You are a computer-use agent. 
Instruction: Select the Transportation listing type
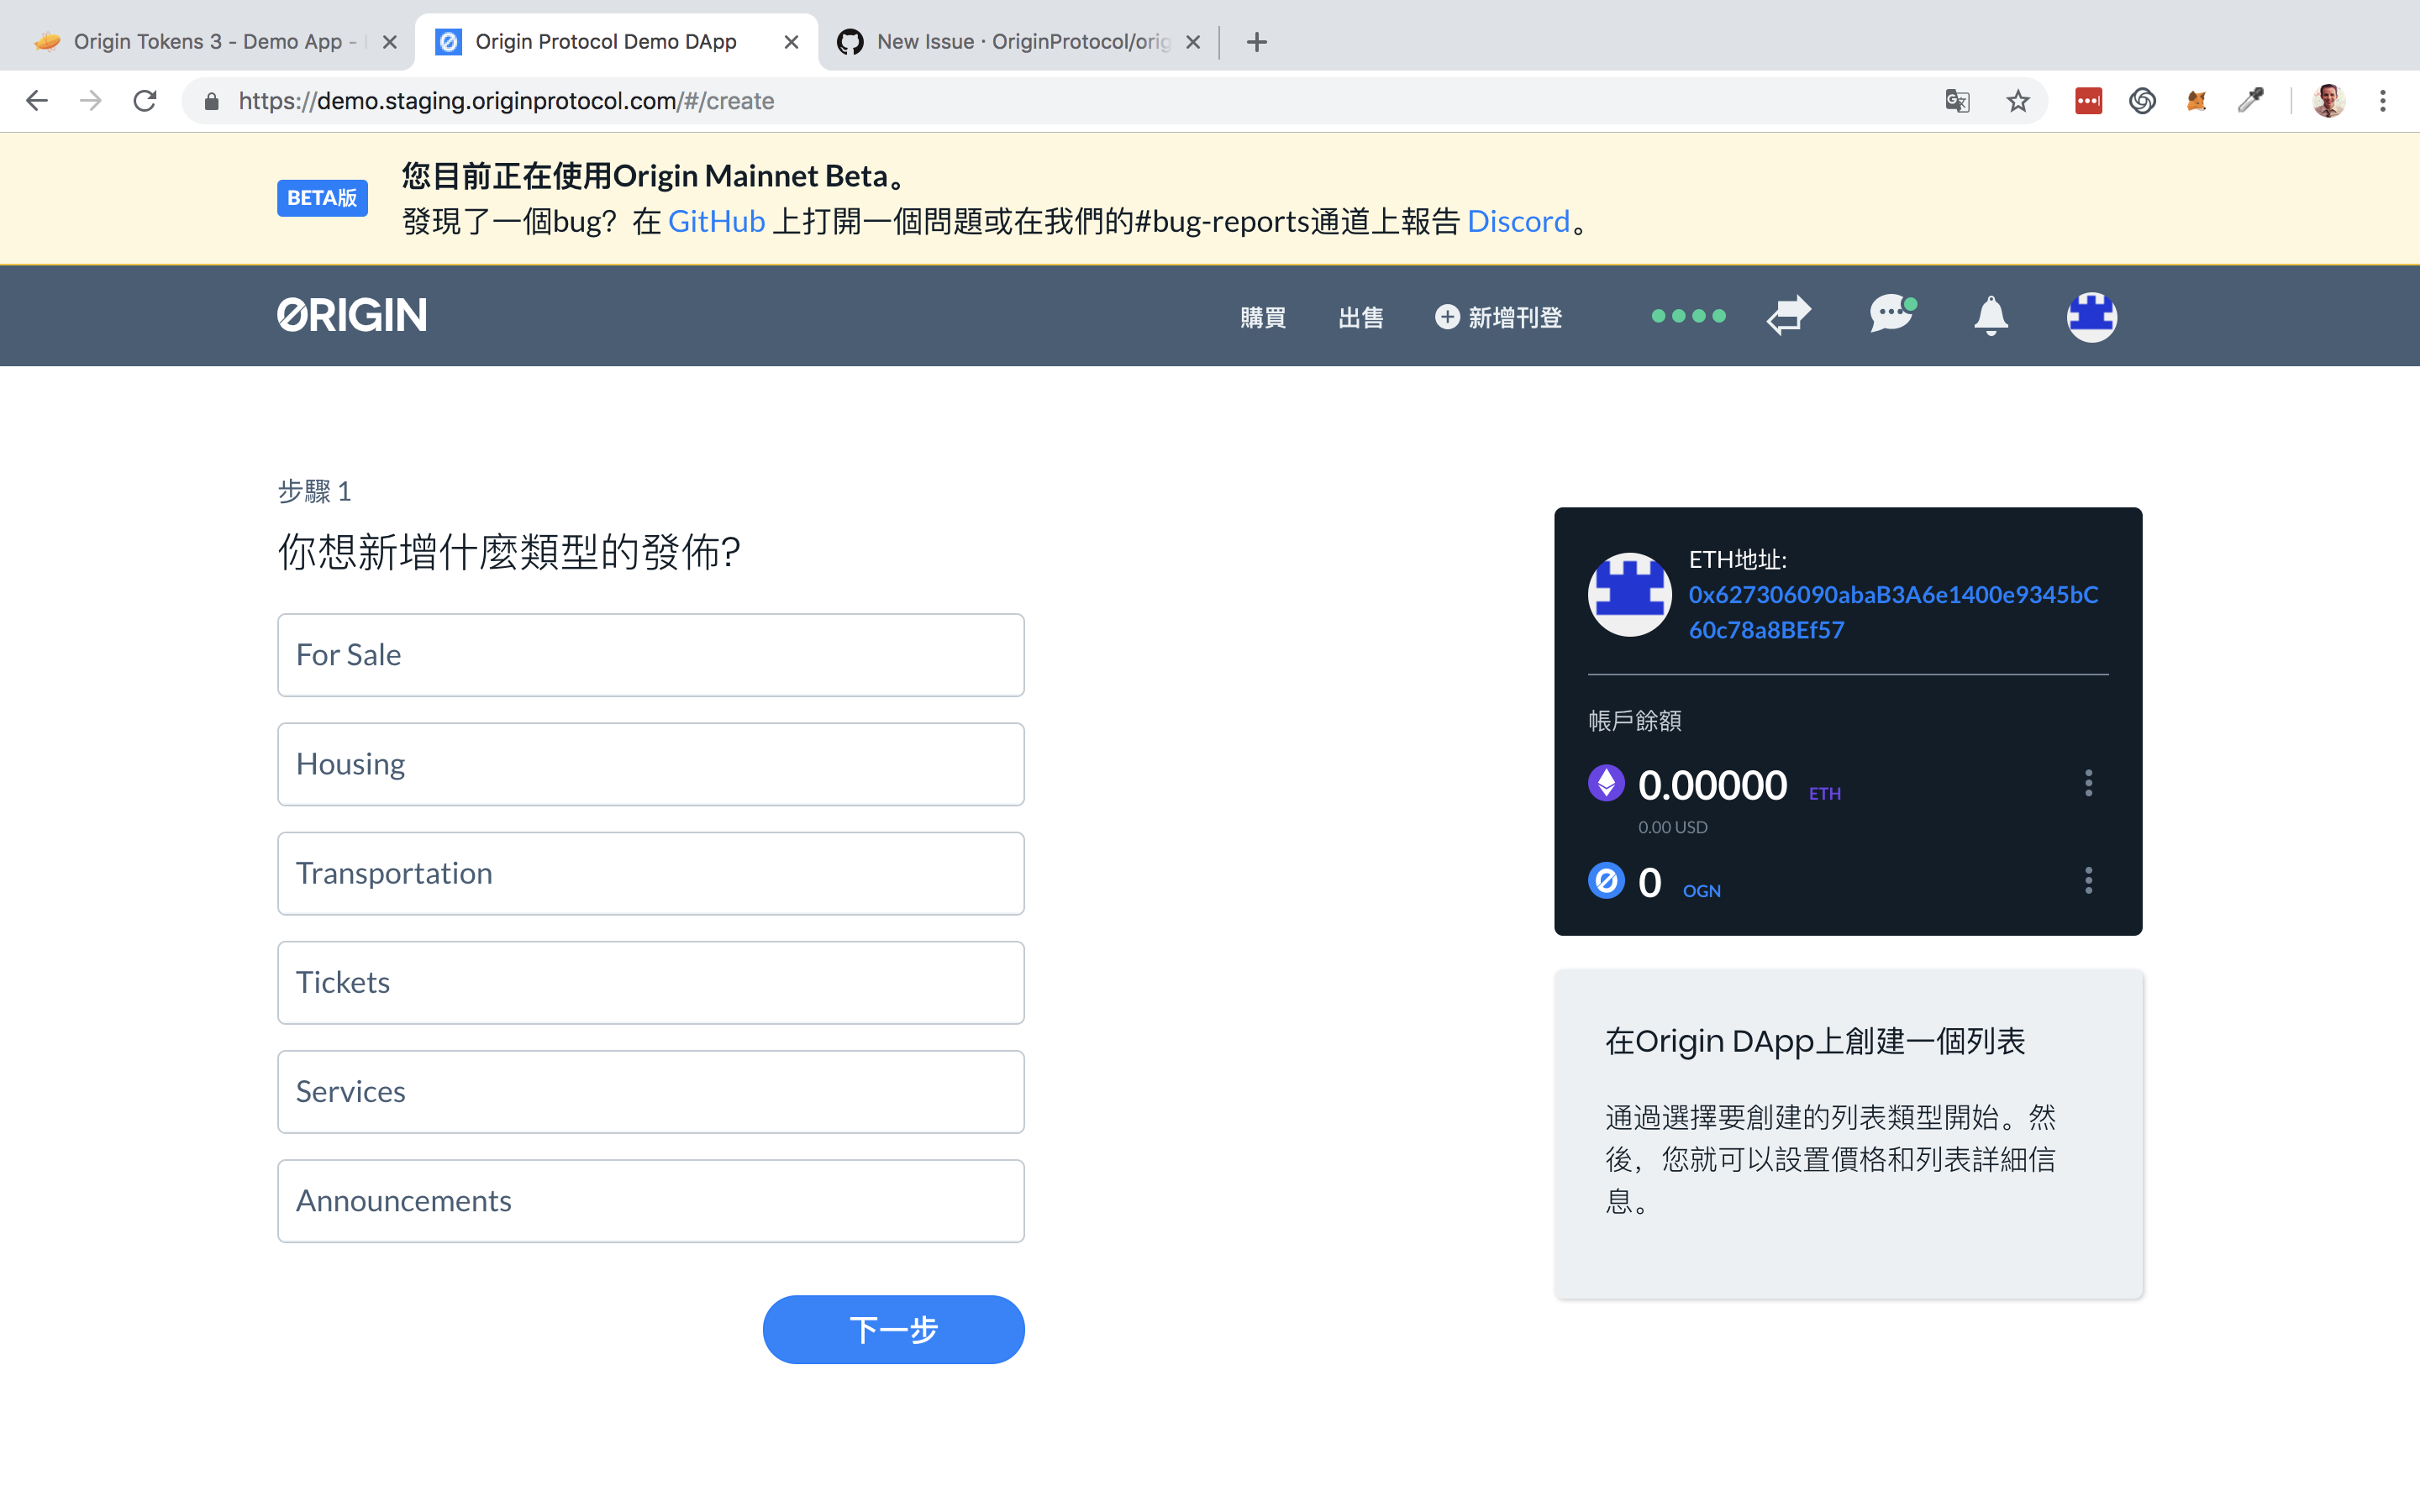(x=651, y=873)
